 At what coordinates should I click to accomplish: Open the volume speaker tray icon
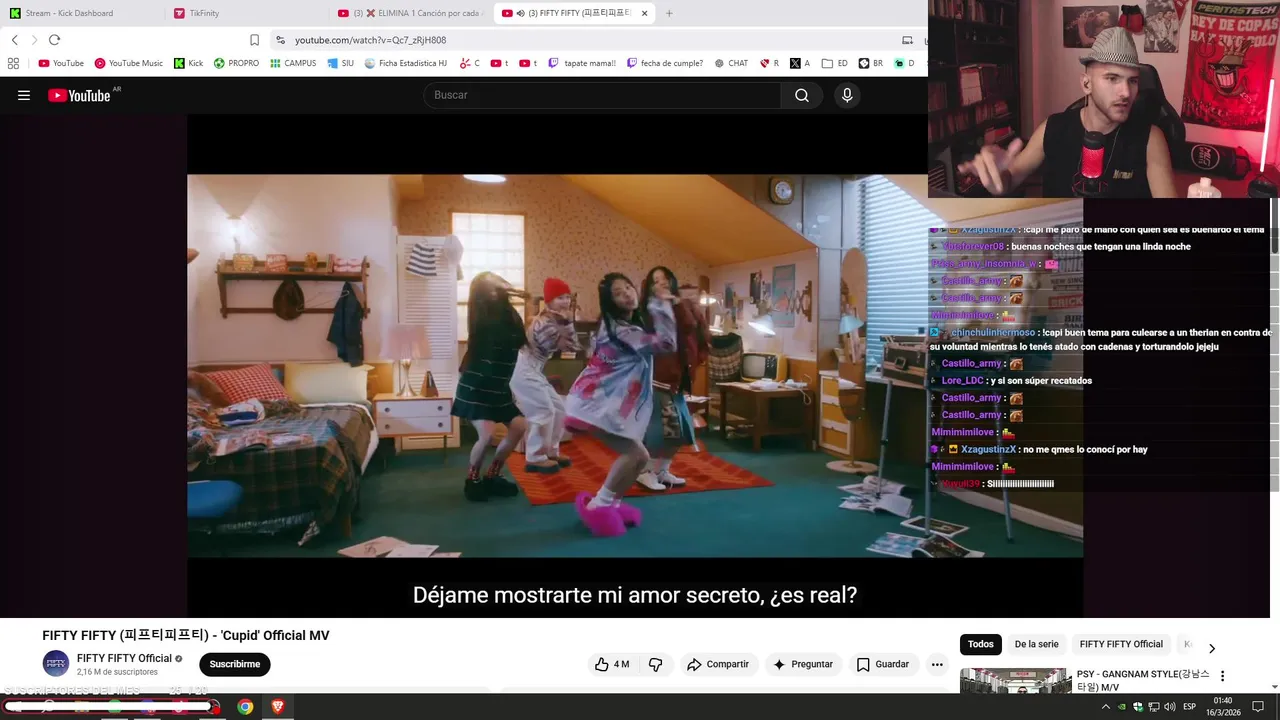coord(1169,707)
